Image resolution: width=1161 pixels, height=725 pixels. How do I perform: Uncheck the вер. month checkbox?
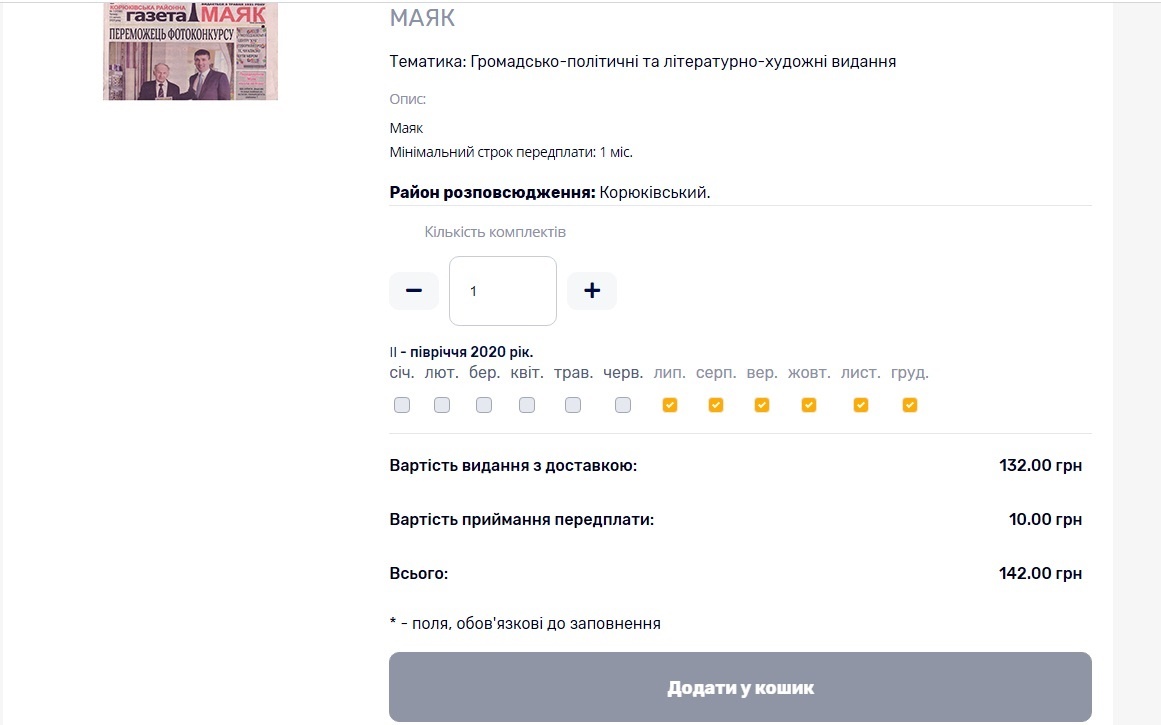762,405
